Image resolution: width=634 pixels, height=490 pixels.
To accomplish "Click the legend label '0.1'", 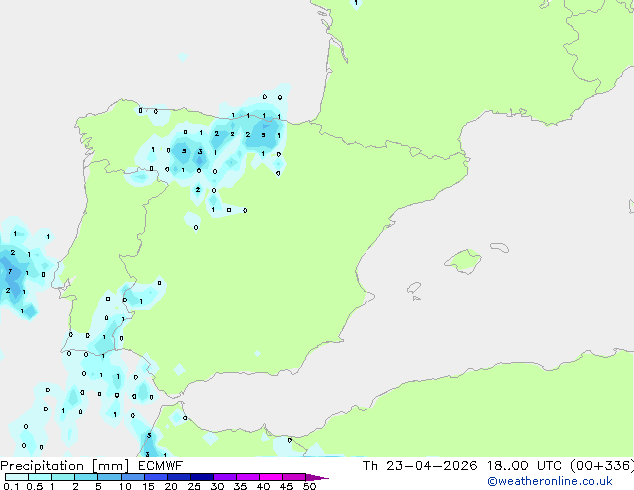I will (11, 486).
